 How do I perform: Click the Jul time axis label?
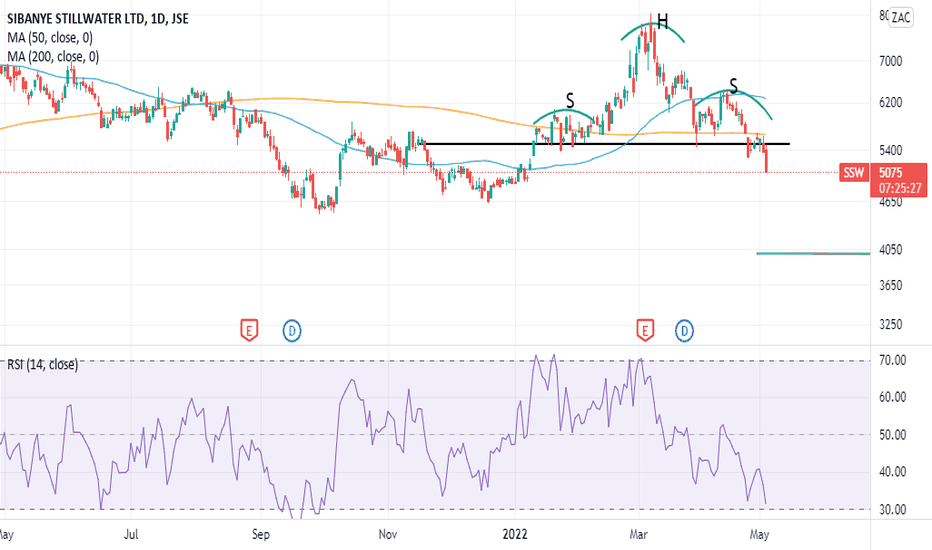pyautogui.click(x=131, y=535)
